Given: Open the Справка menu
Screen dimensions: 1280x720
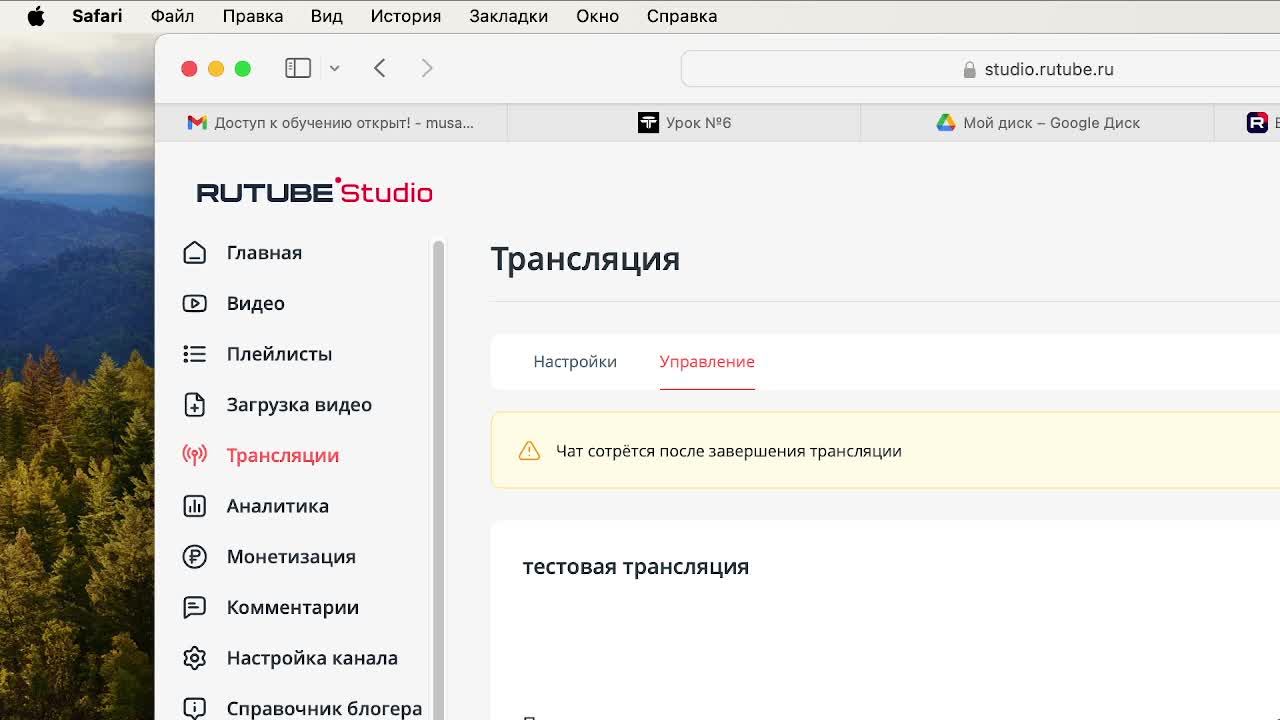Looking at the screenshot, I should click(682, 16).
